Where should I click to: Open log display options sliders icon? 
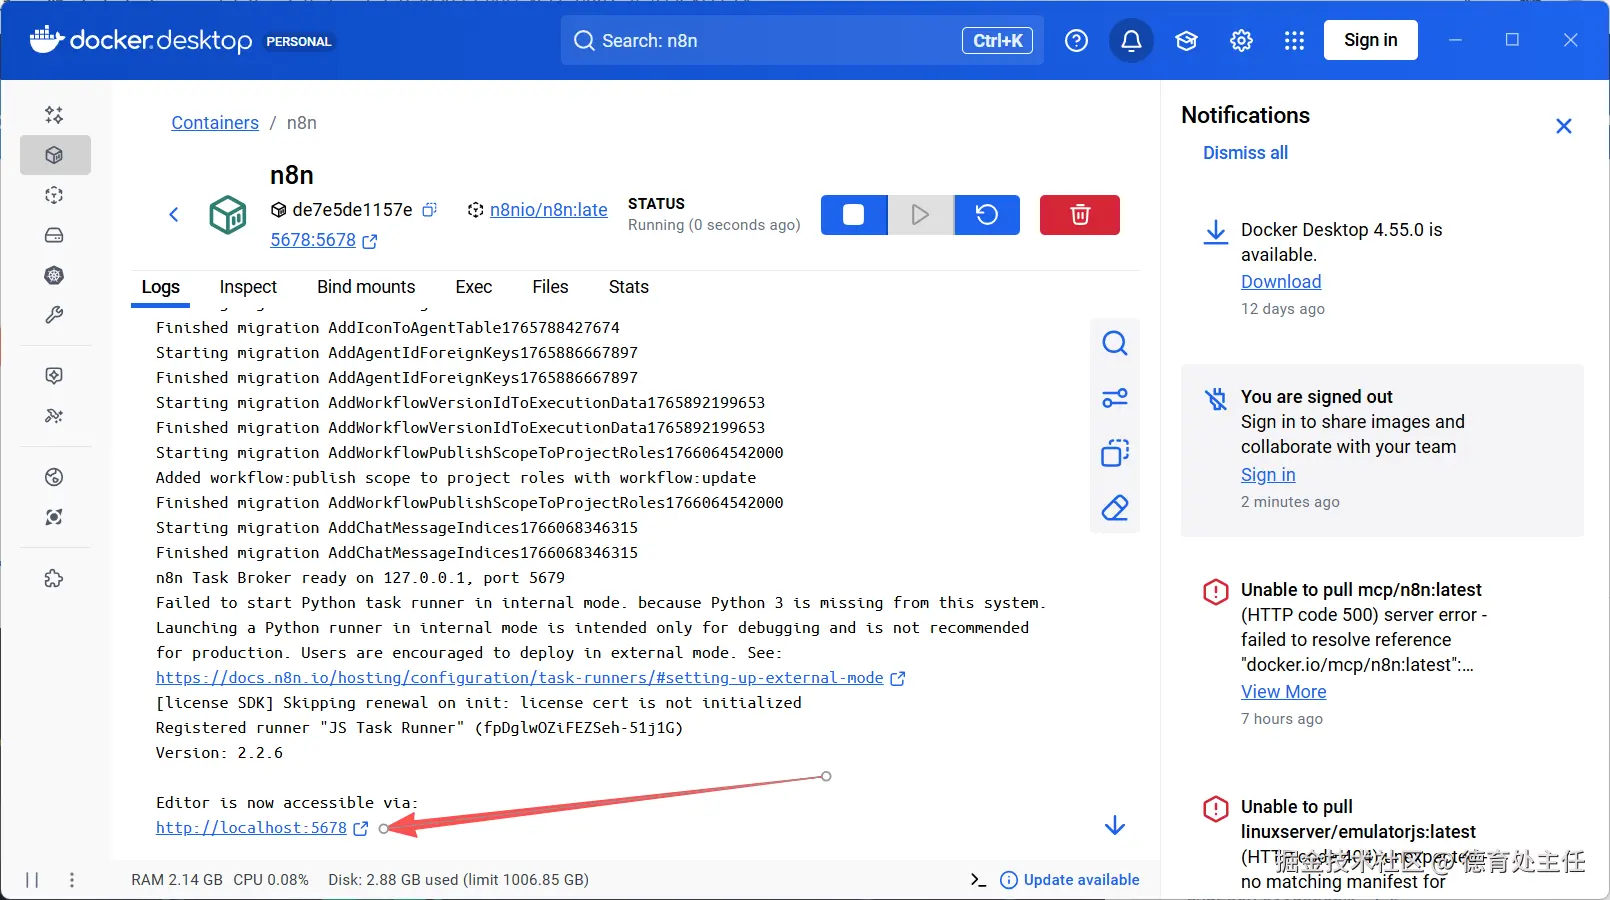click(1115, 398)
